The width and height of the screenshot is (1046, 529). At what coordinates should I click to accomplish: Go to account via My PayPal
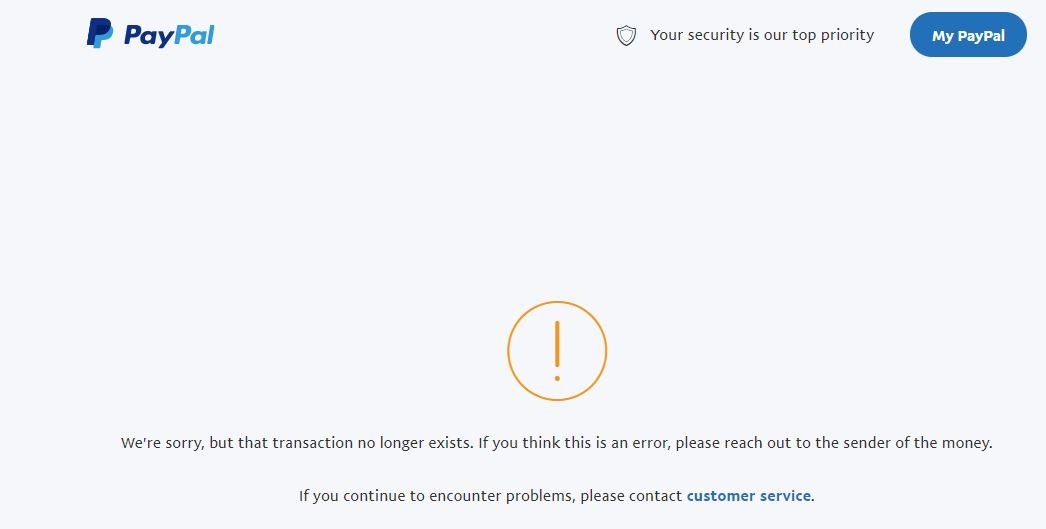968,35
